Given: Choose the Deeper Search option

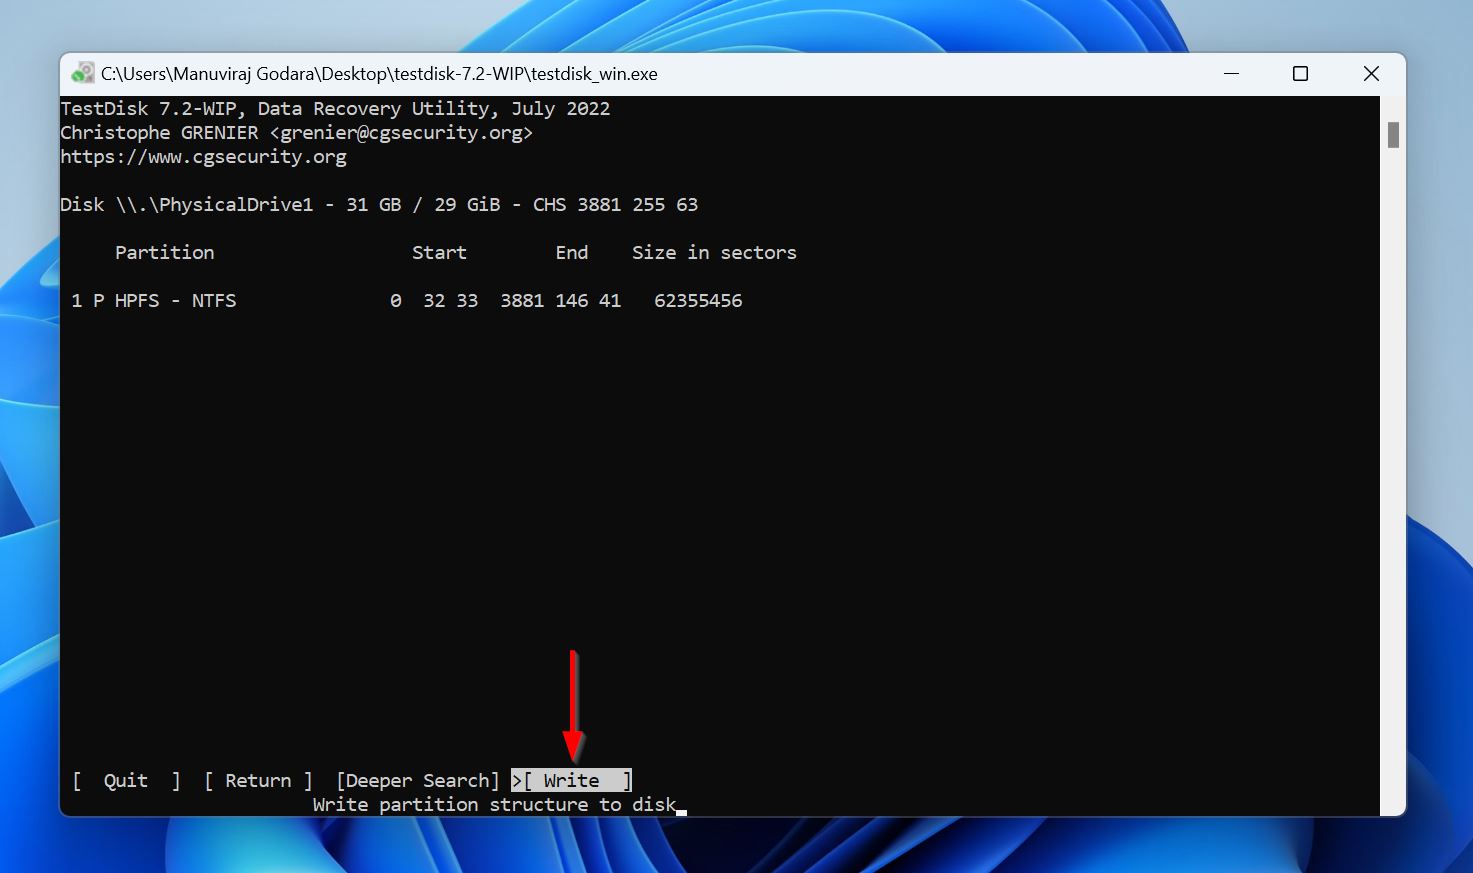Looking at the screenshot, I should (x=418, y=781).
